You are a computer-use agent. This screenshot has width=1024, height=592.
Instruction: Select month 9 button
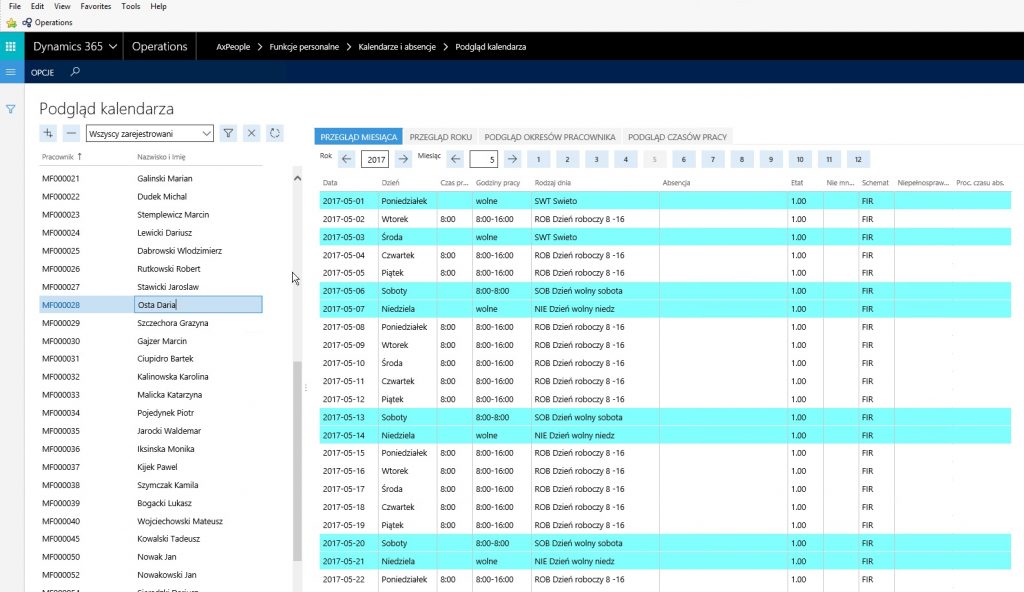tap(771, 159)
